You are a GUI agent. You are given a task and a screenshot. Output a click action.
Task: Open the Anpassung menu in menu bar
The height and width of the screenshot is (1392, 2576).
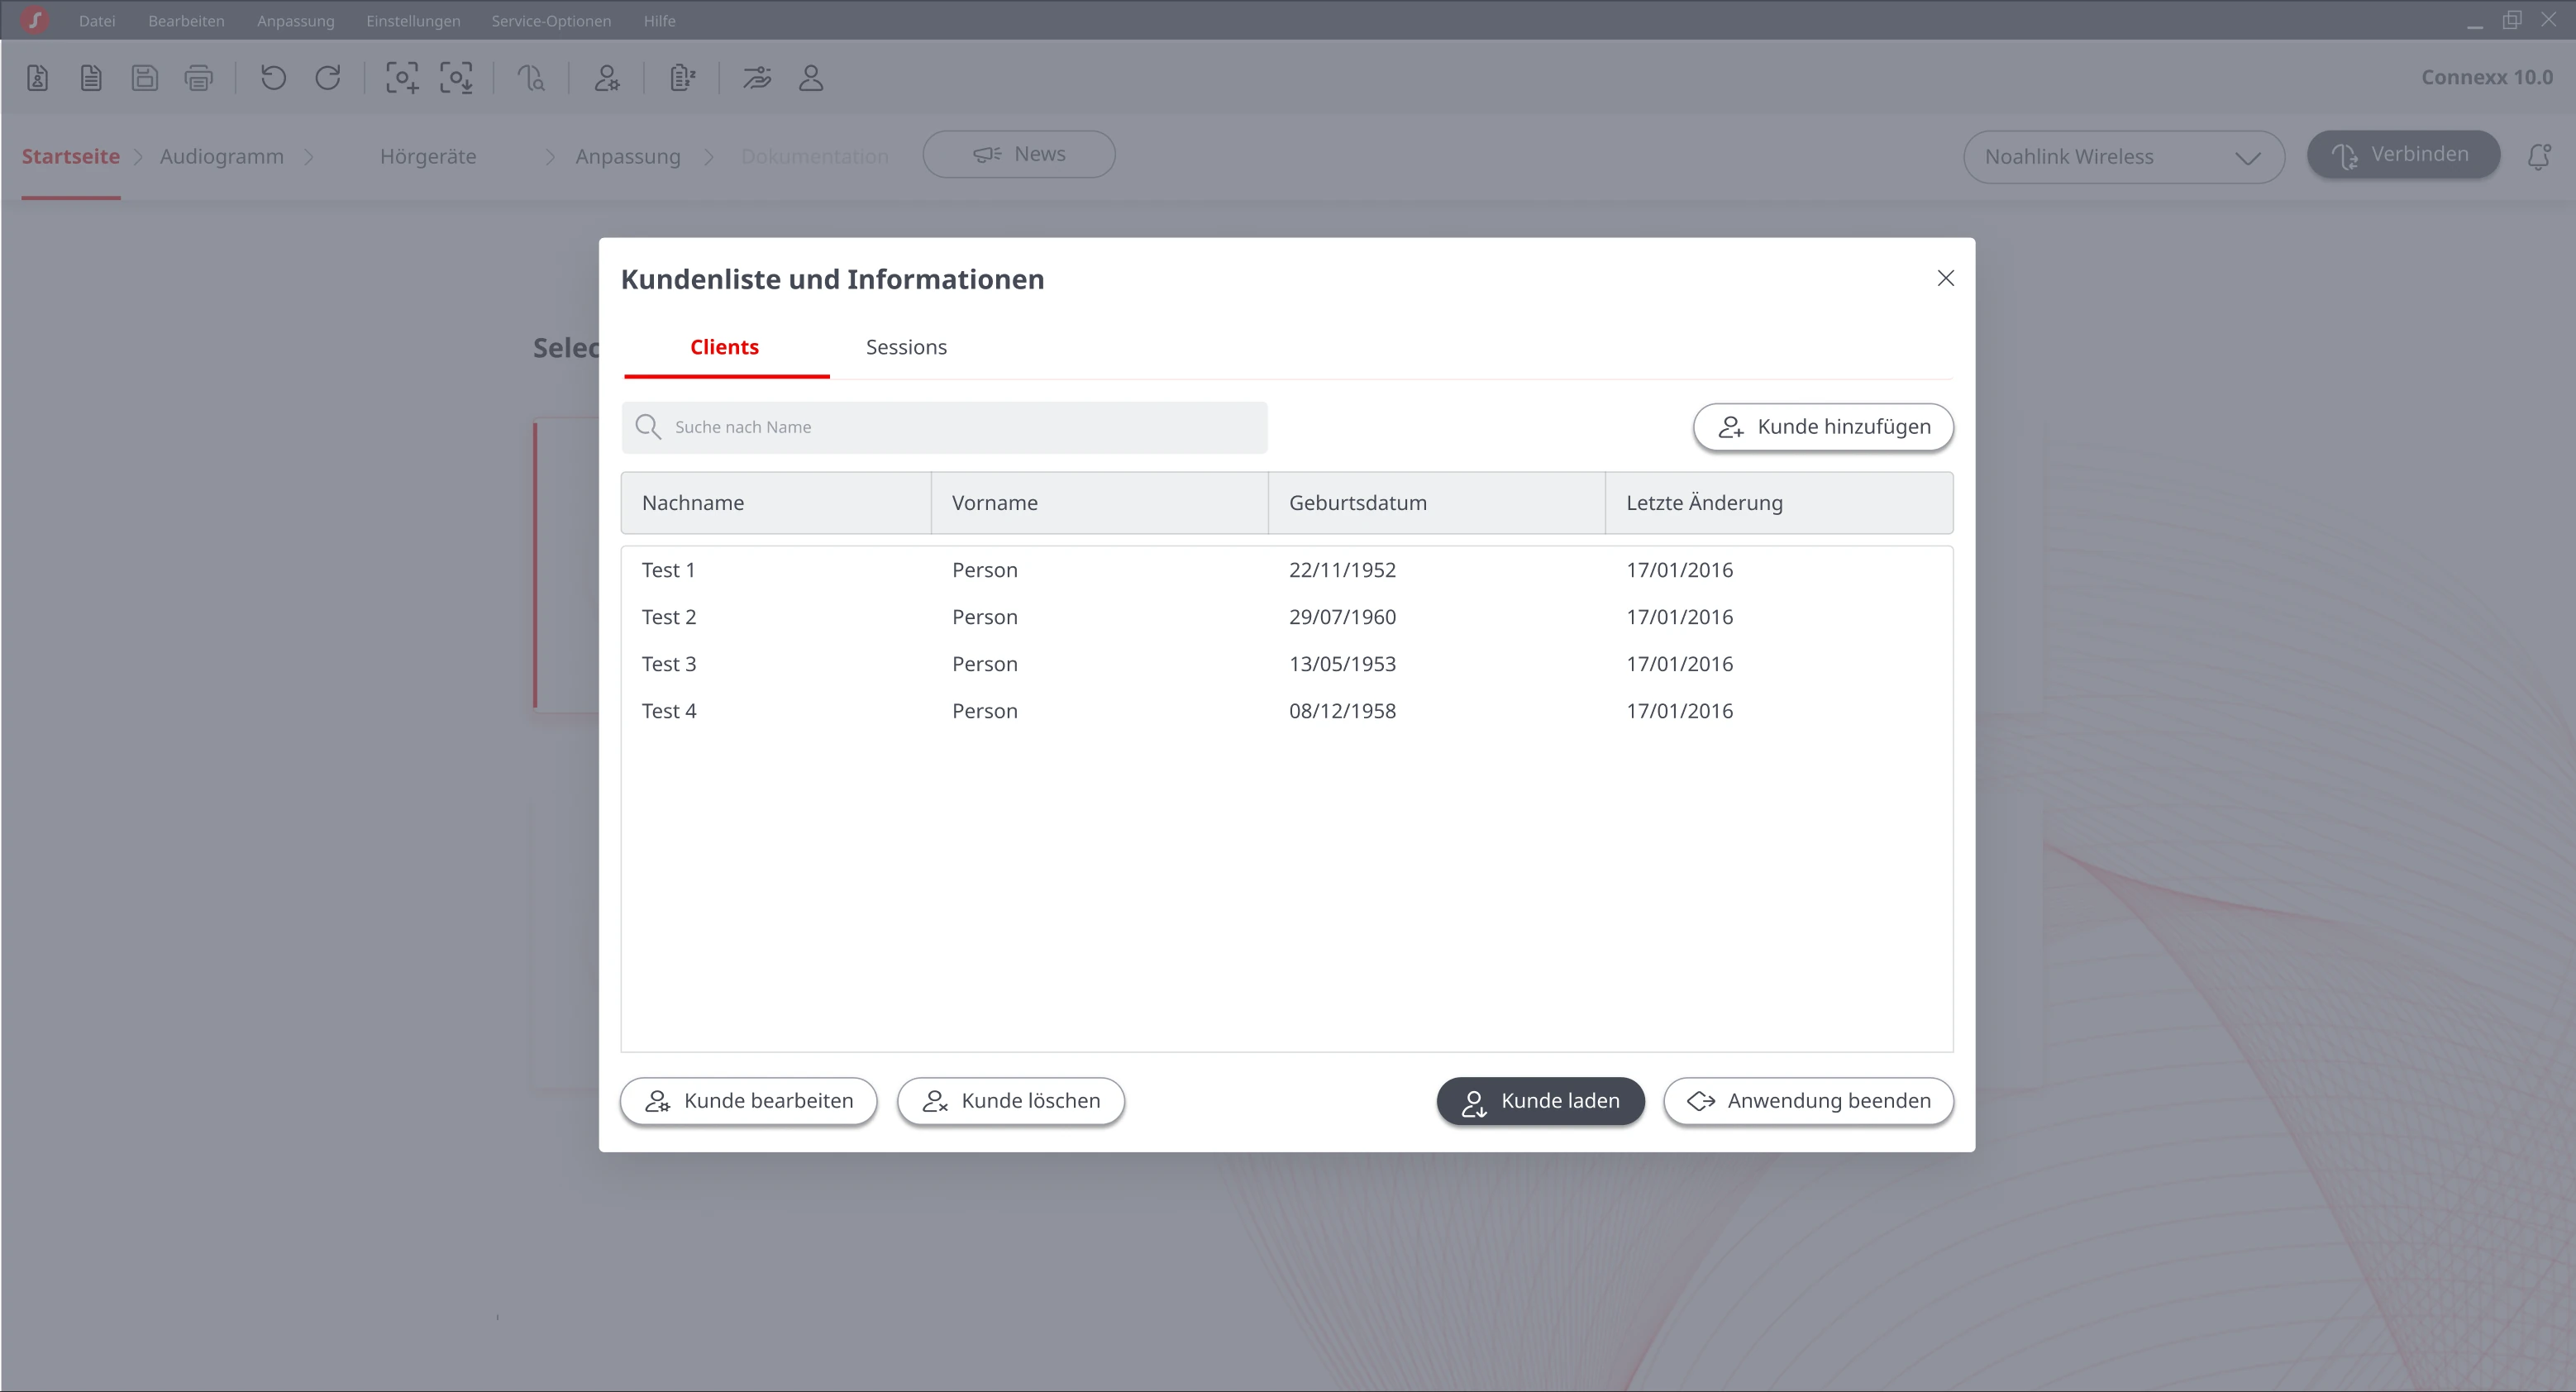[x=296, y=21]
